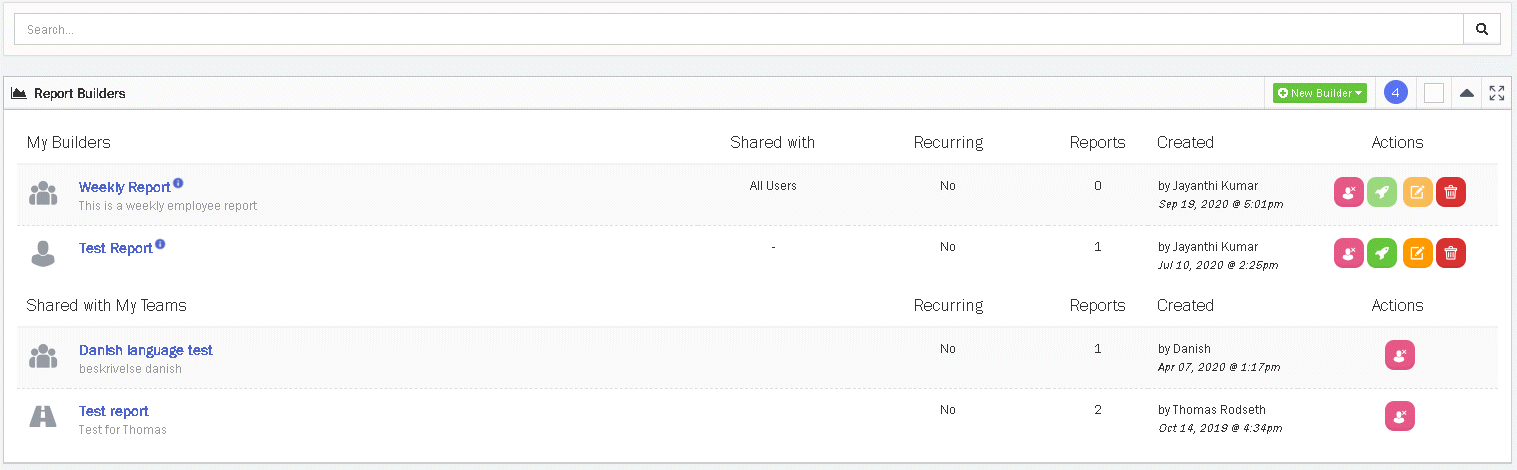Delete the Weekly Report builder
The image size is (1517, 470).
point(1450,192)
